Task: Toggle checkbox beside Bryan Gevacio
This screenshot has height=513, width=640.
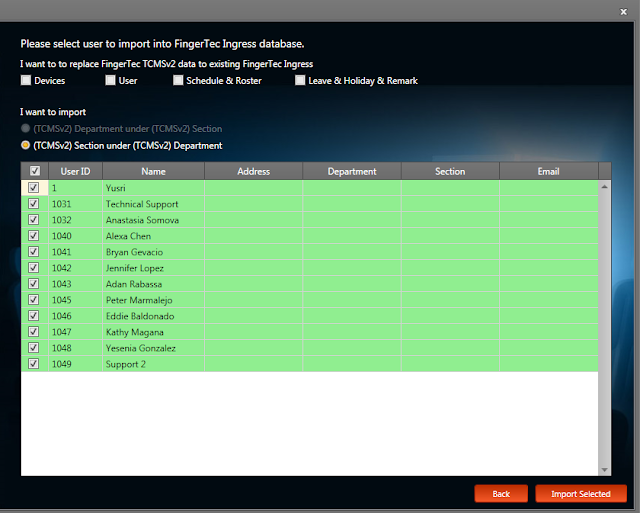Action: point(33,251)
